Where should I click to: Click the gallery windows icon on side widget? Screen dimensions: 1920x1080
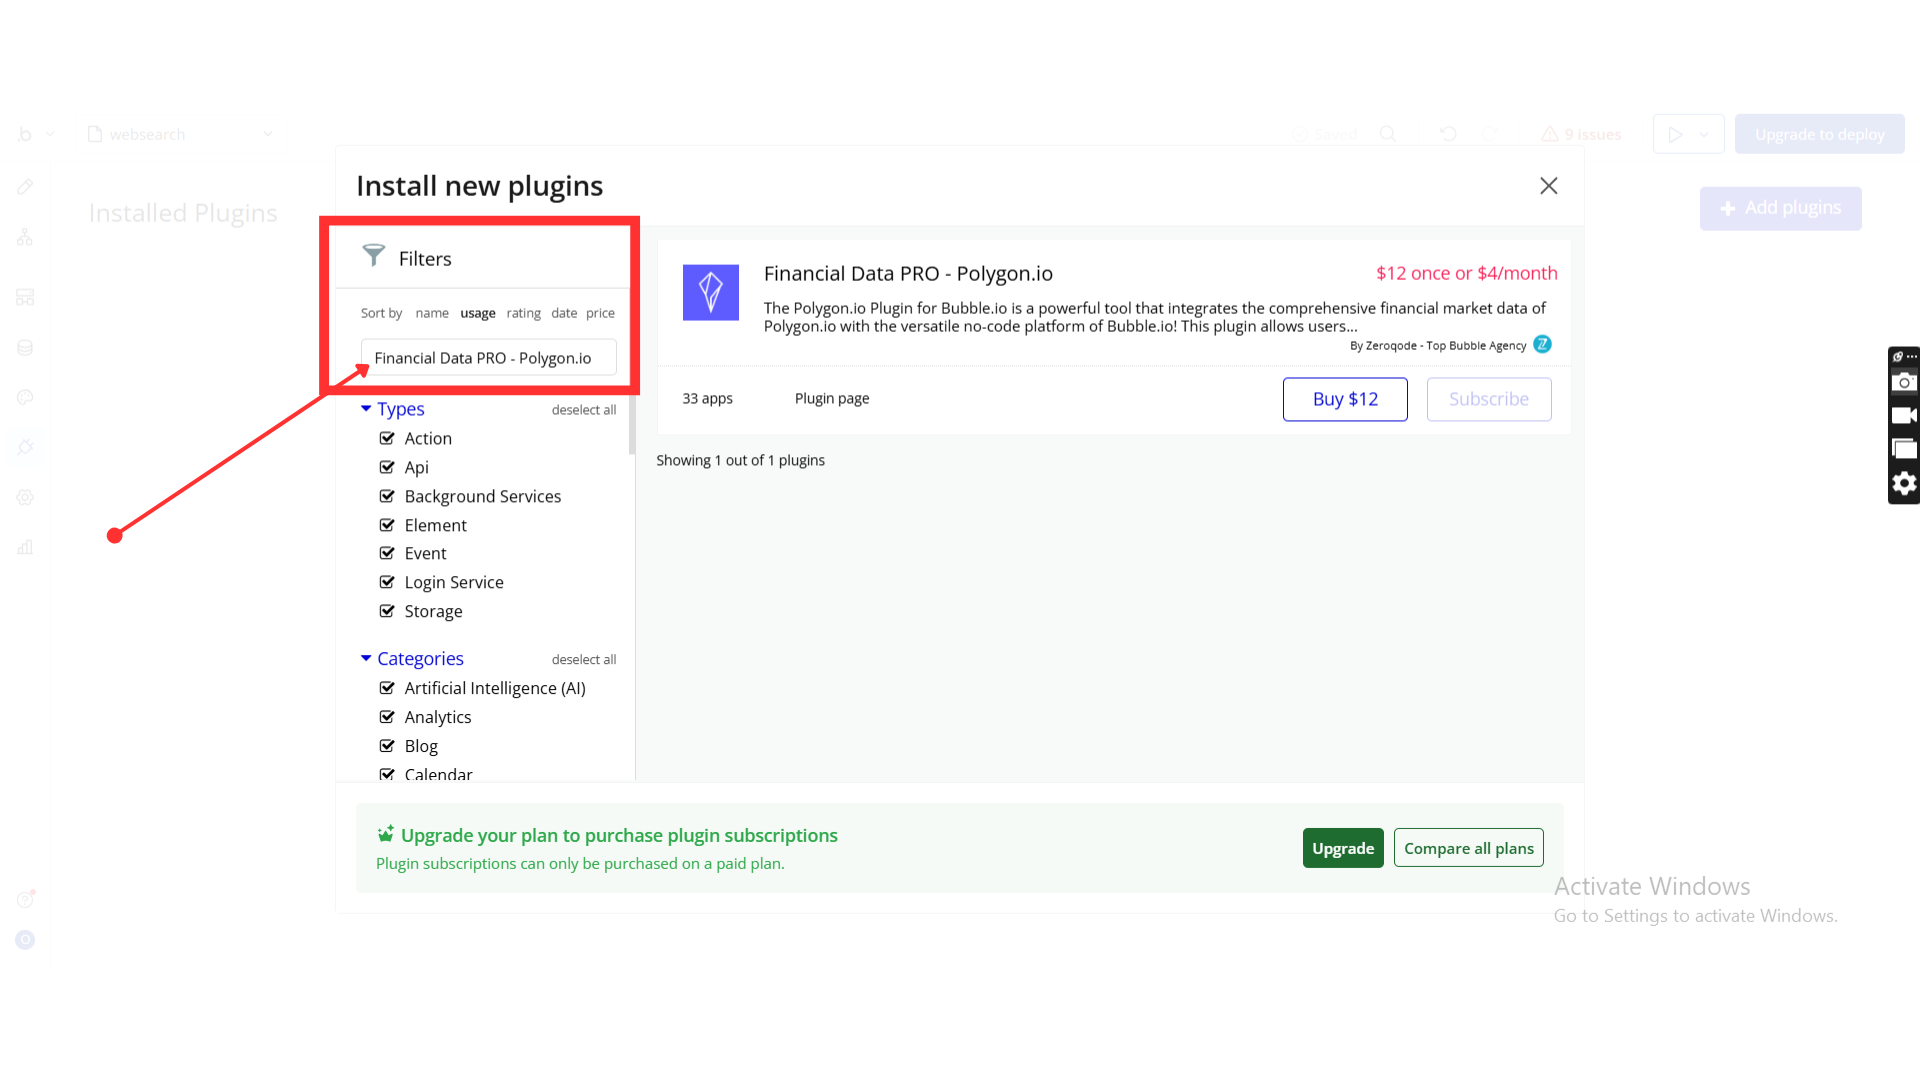point(1904,449)
